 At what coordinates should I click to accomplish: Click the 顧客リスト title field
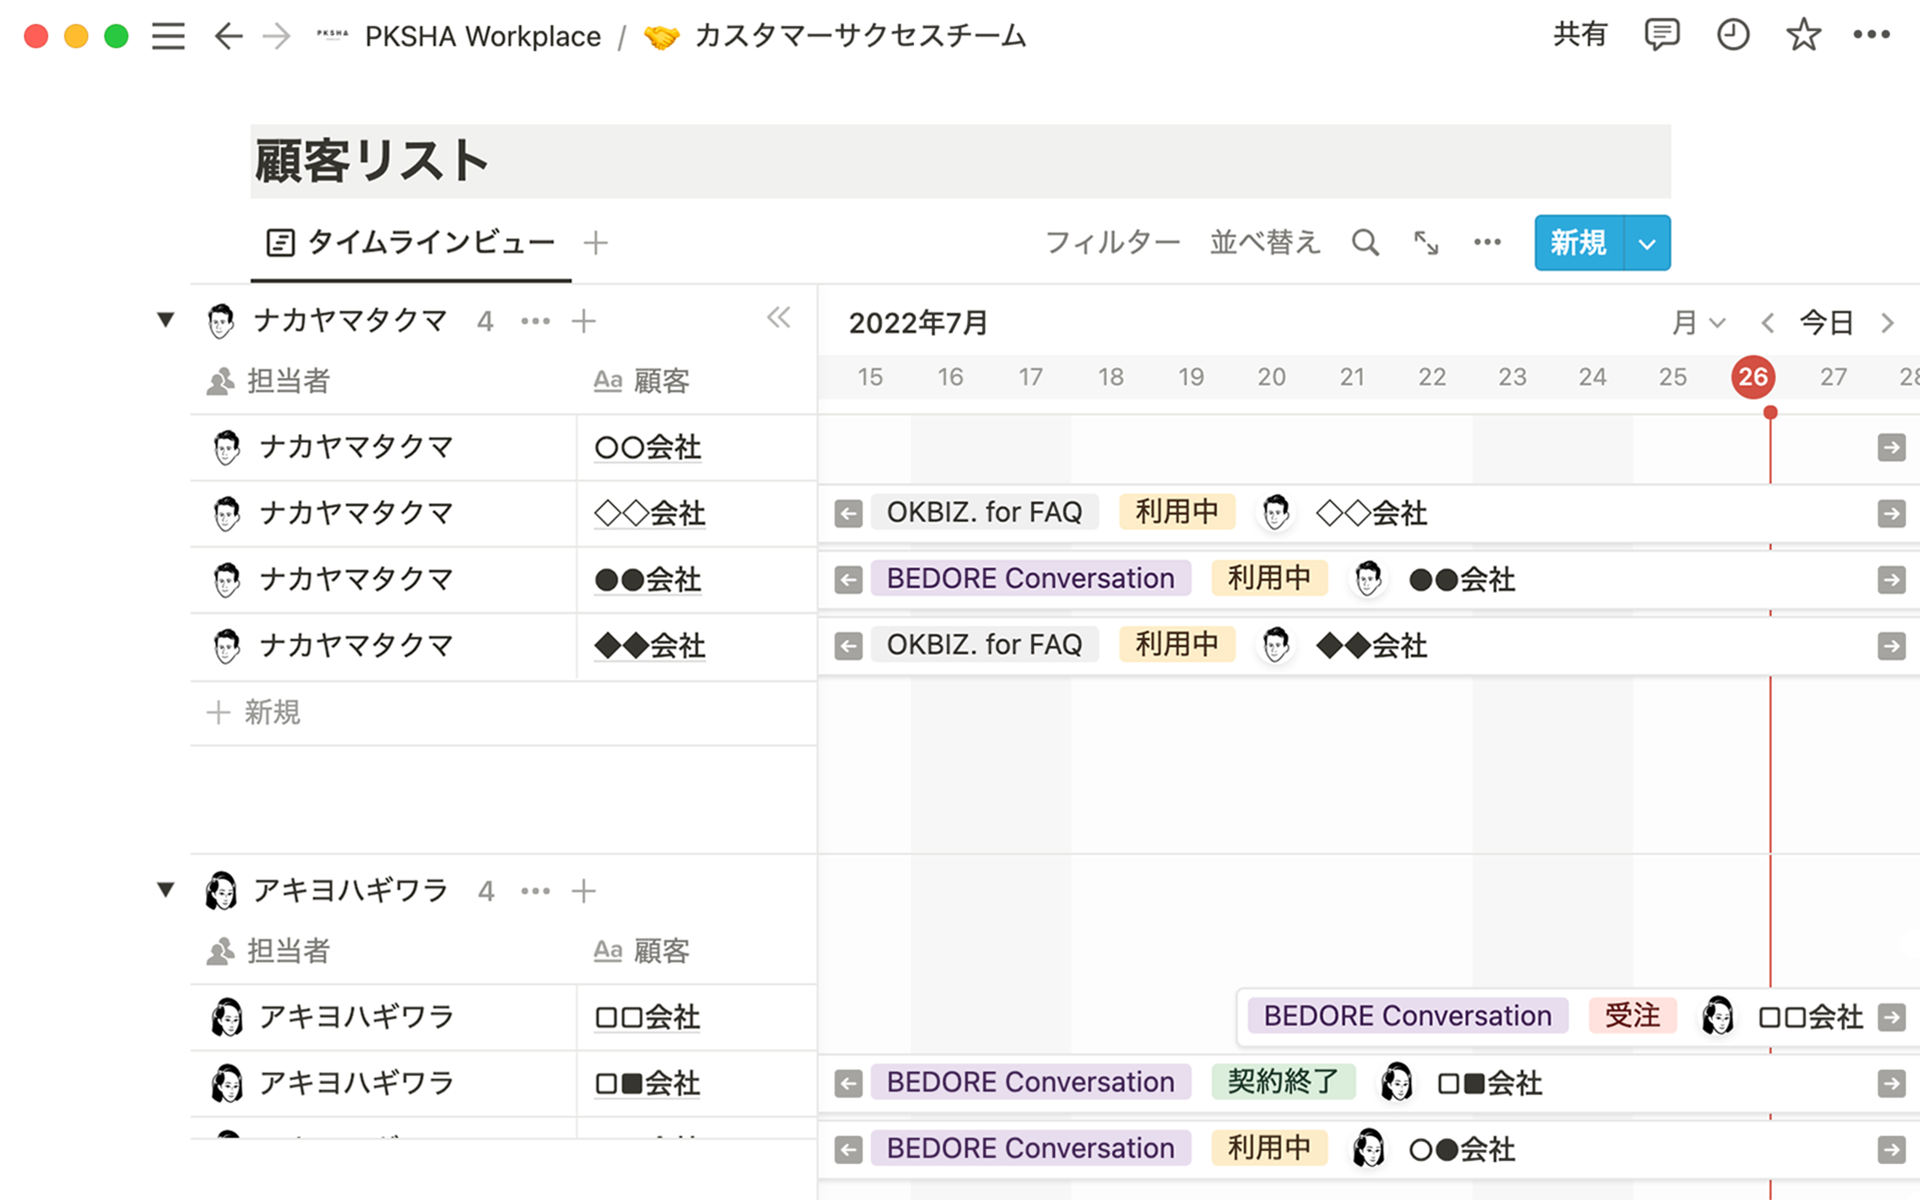point(960,161)
